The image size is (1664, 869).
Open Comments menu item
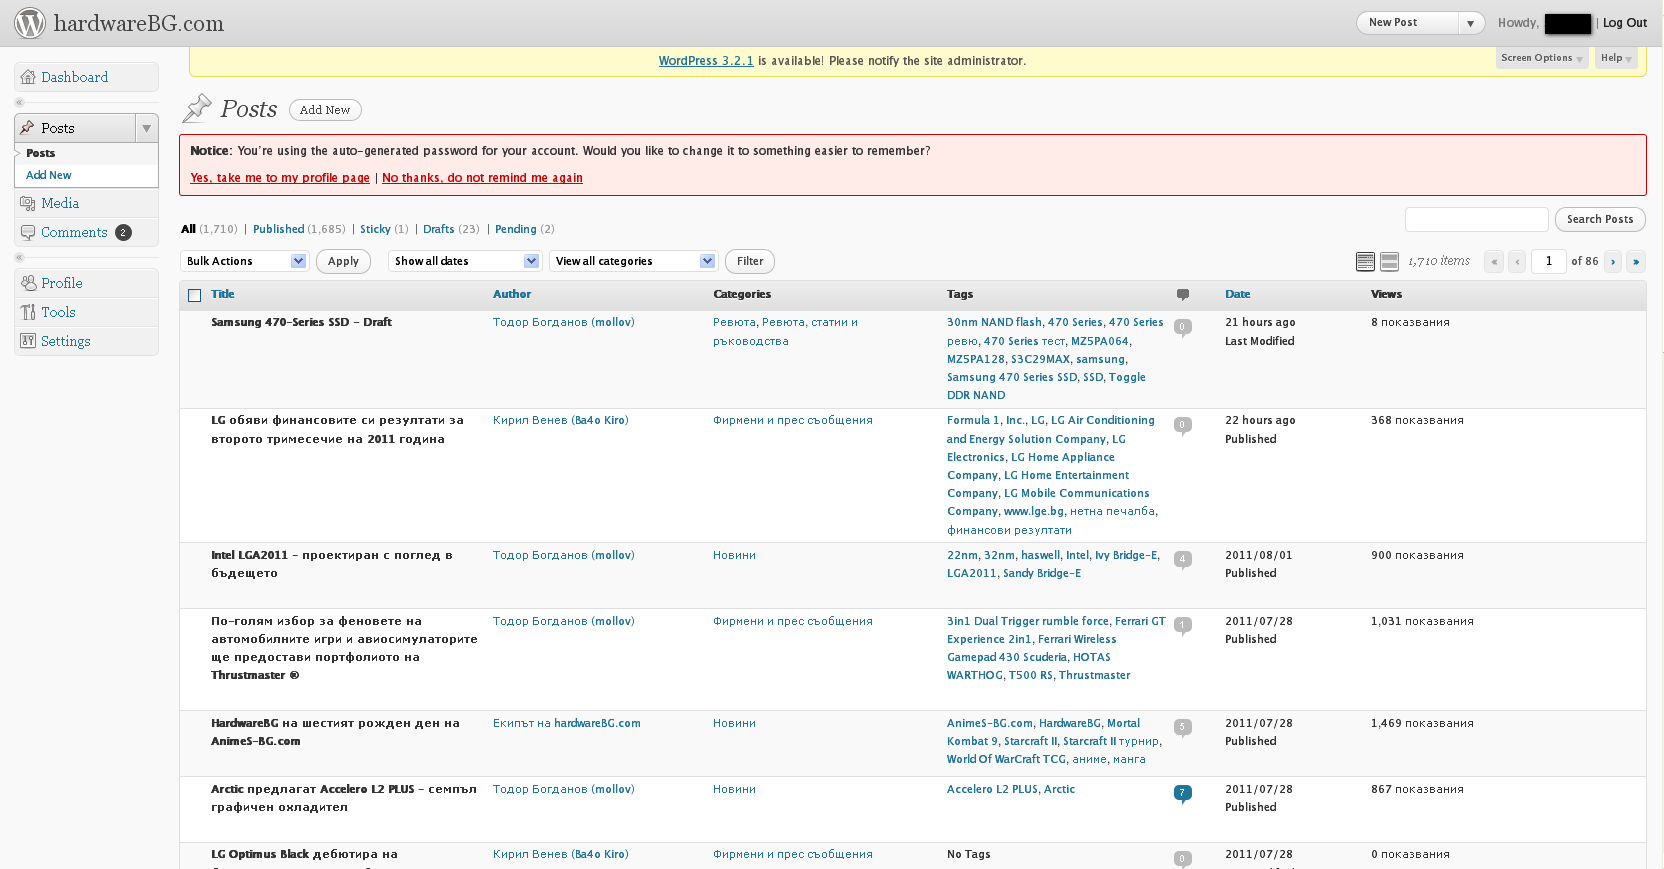point(74,232)
